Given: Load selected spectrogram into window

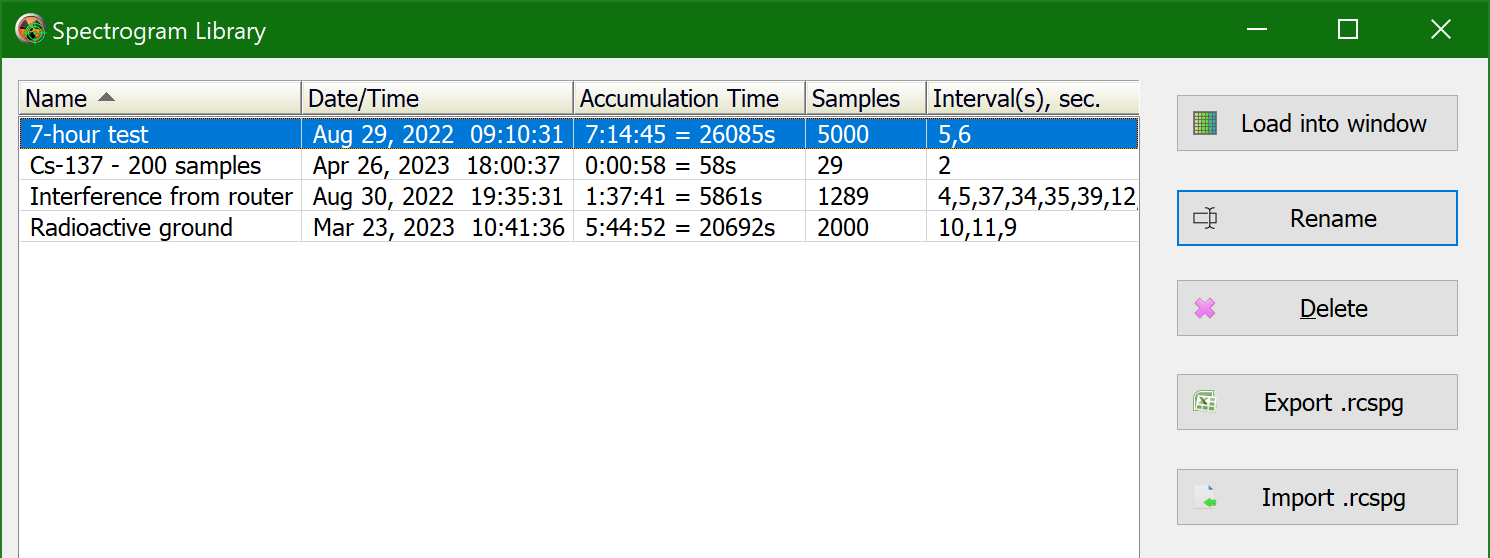Looking at the screenshot, I should pos(1317,123).
